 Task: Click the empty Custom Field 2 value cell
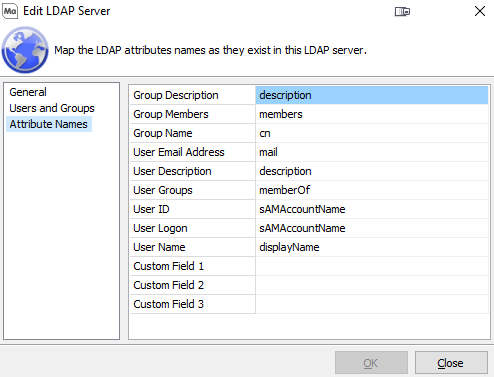[372, 285]
